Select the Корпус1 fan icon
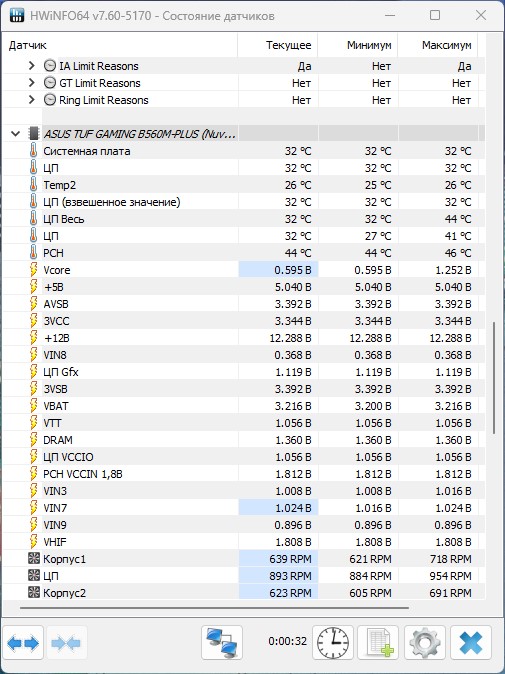The image size is (505, 674). pyautogui.click(x=34, y=559)
